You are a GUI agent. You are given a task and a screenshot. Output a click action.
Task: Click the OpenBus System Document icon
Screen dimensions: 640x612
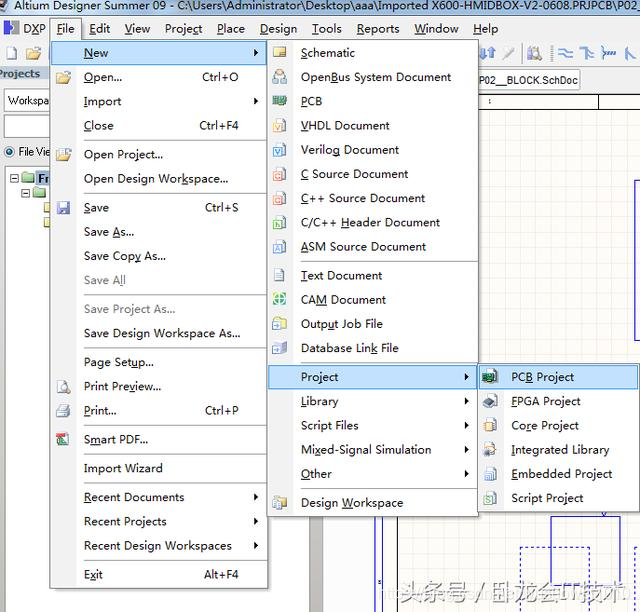point(280,77)
